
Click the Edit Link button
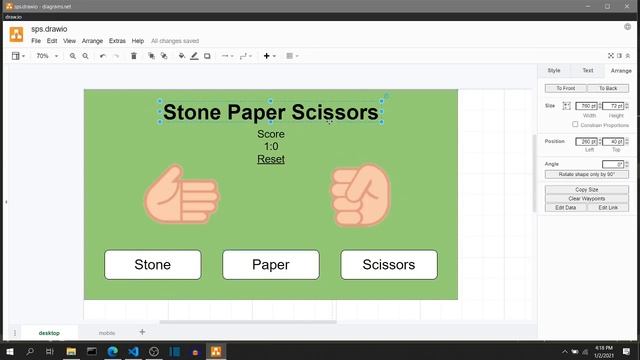click(x=608, y=208)
